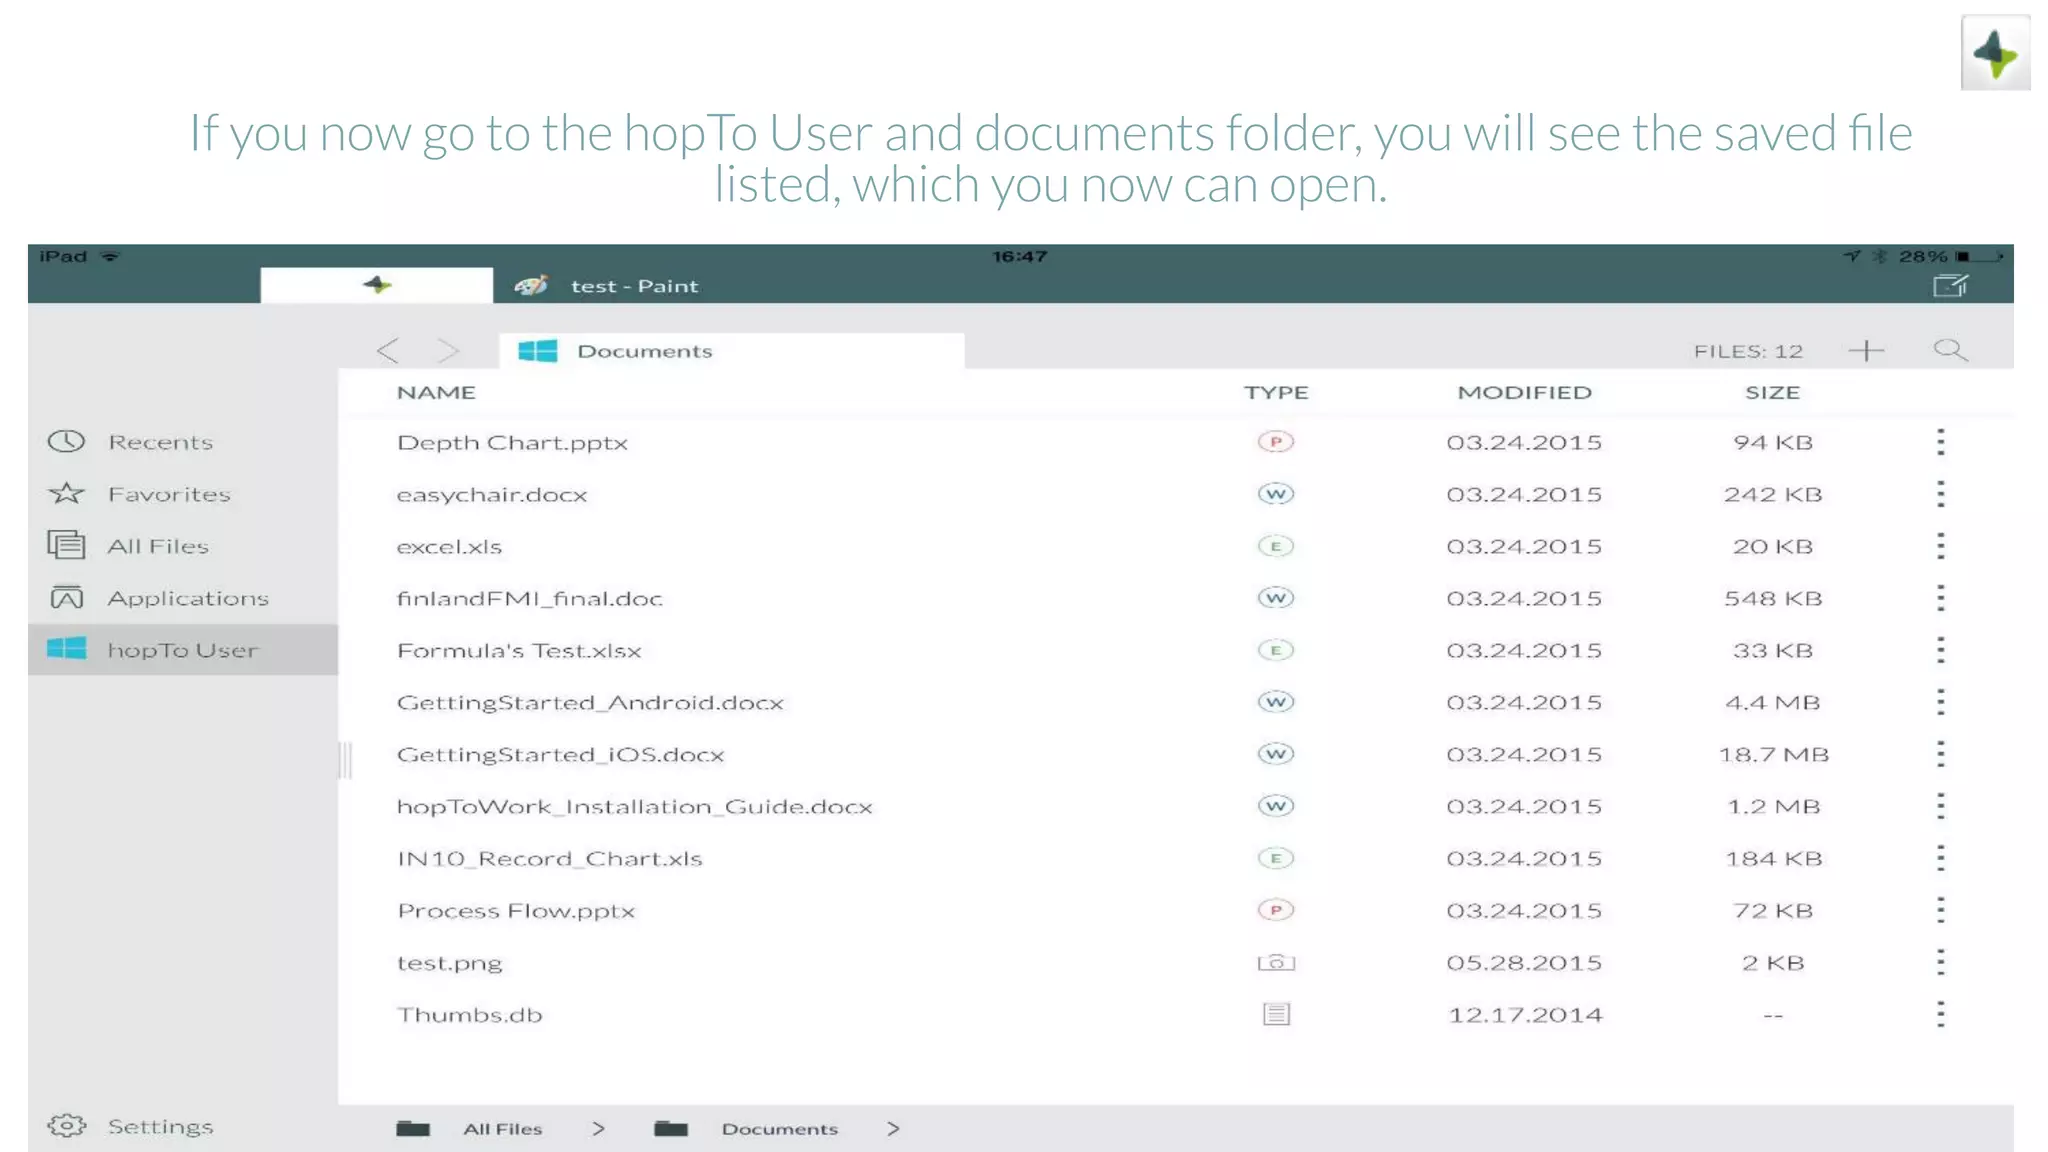Image resolution: width=2048 pixels, height=1152 pixels.
Task: Go forward with the right arrow
Action: [448, 350]
